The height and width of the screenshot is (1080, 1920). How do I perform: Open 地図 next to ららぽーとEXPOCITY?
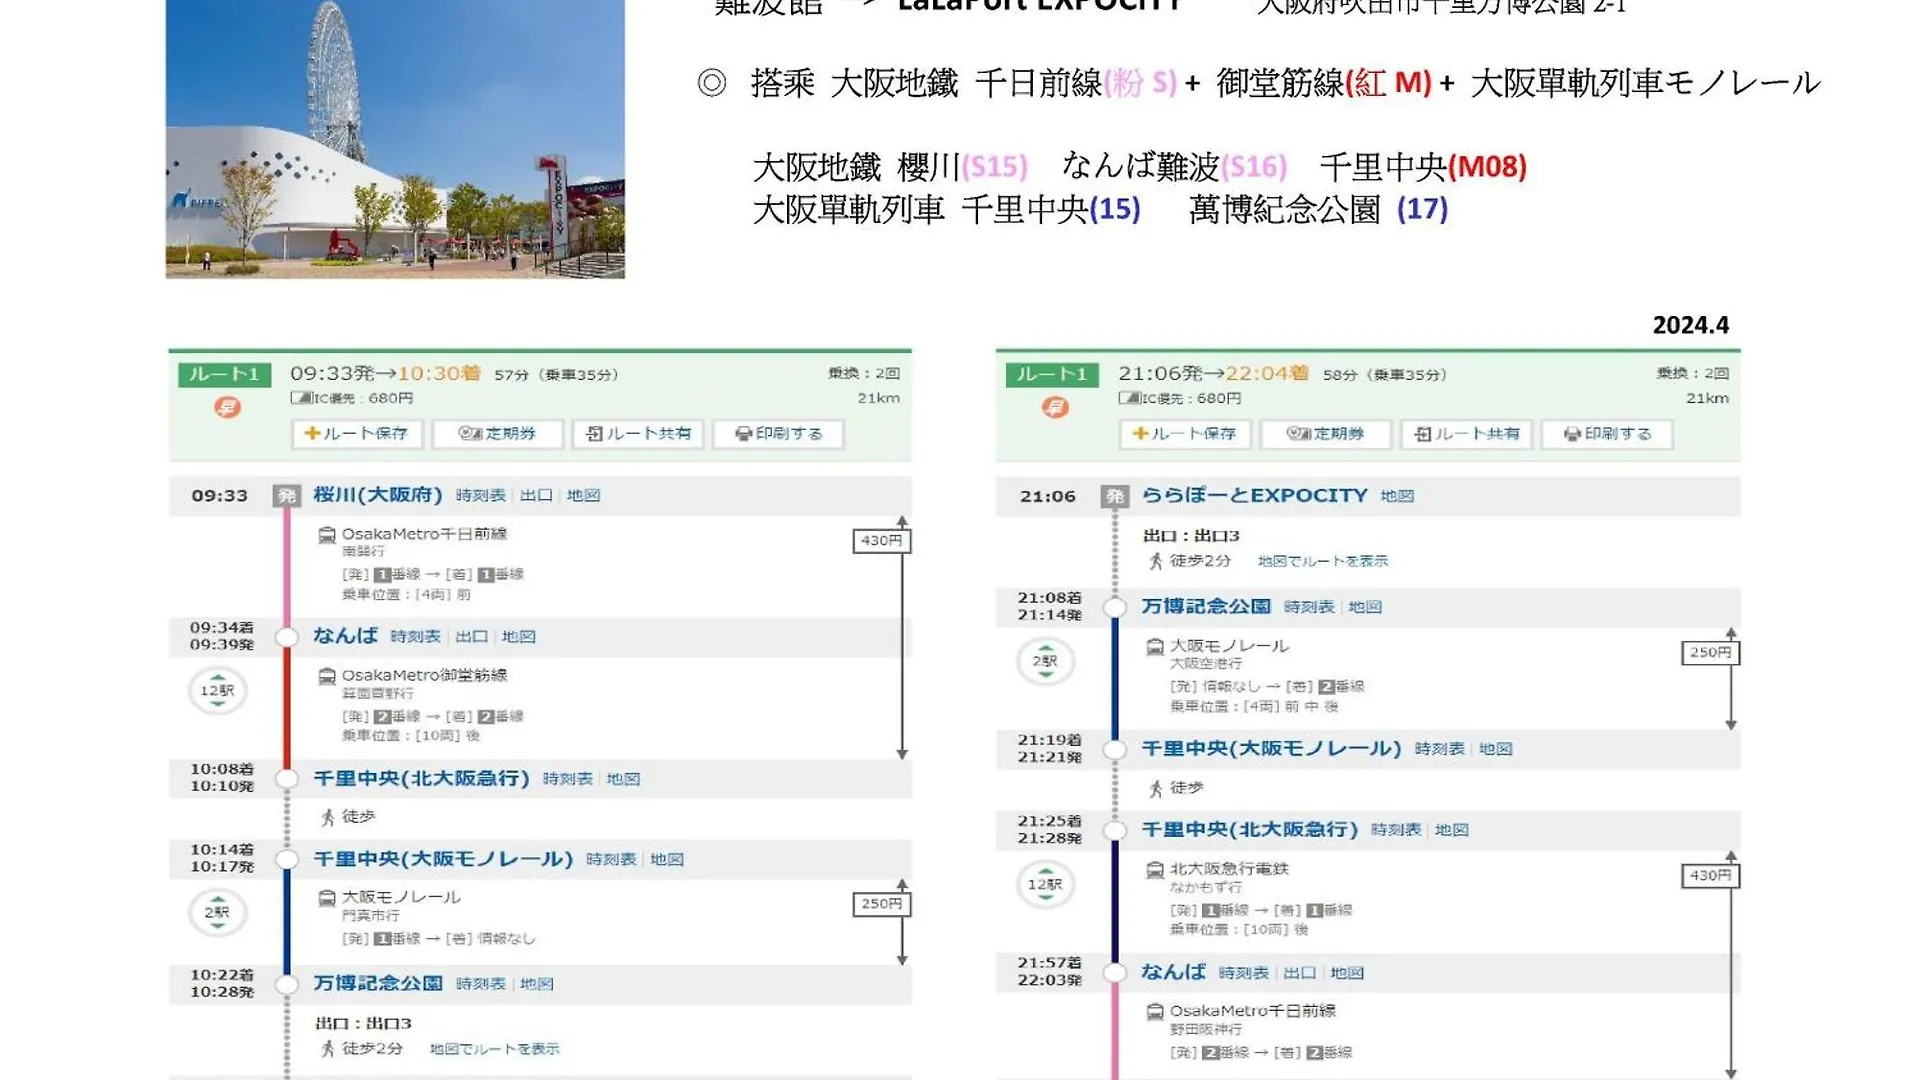point(1397,496)
